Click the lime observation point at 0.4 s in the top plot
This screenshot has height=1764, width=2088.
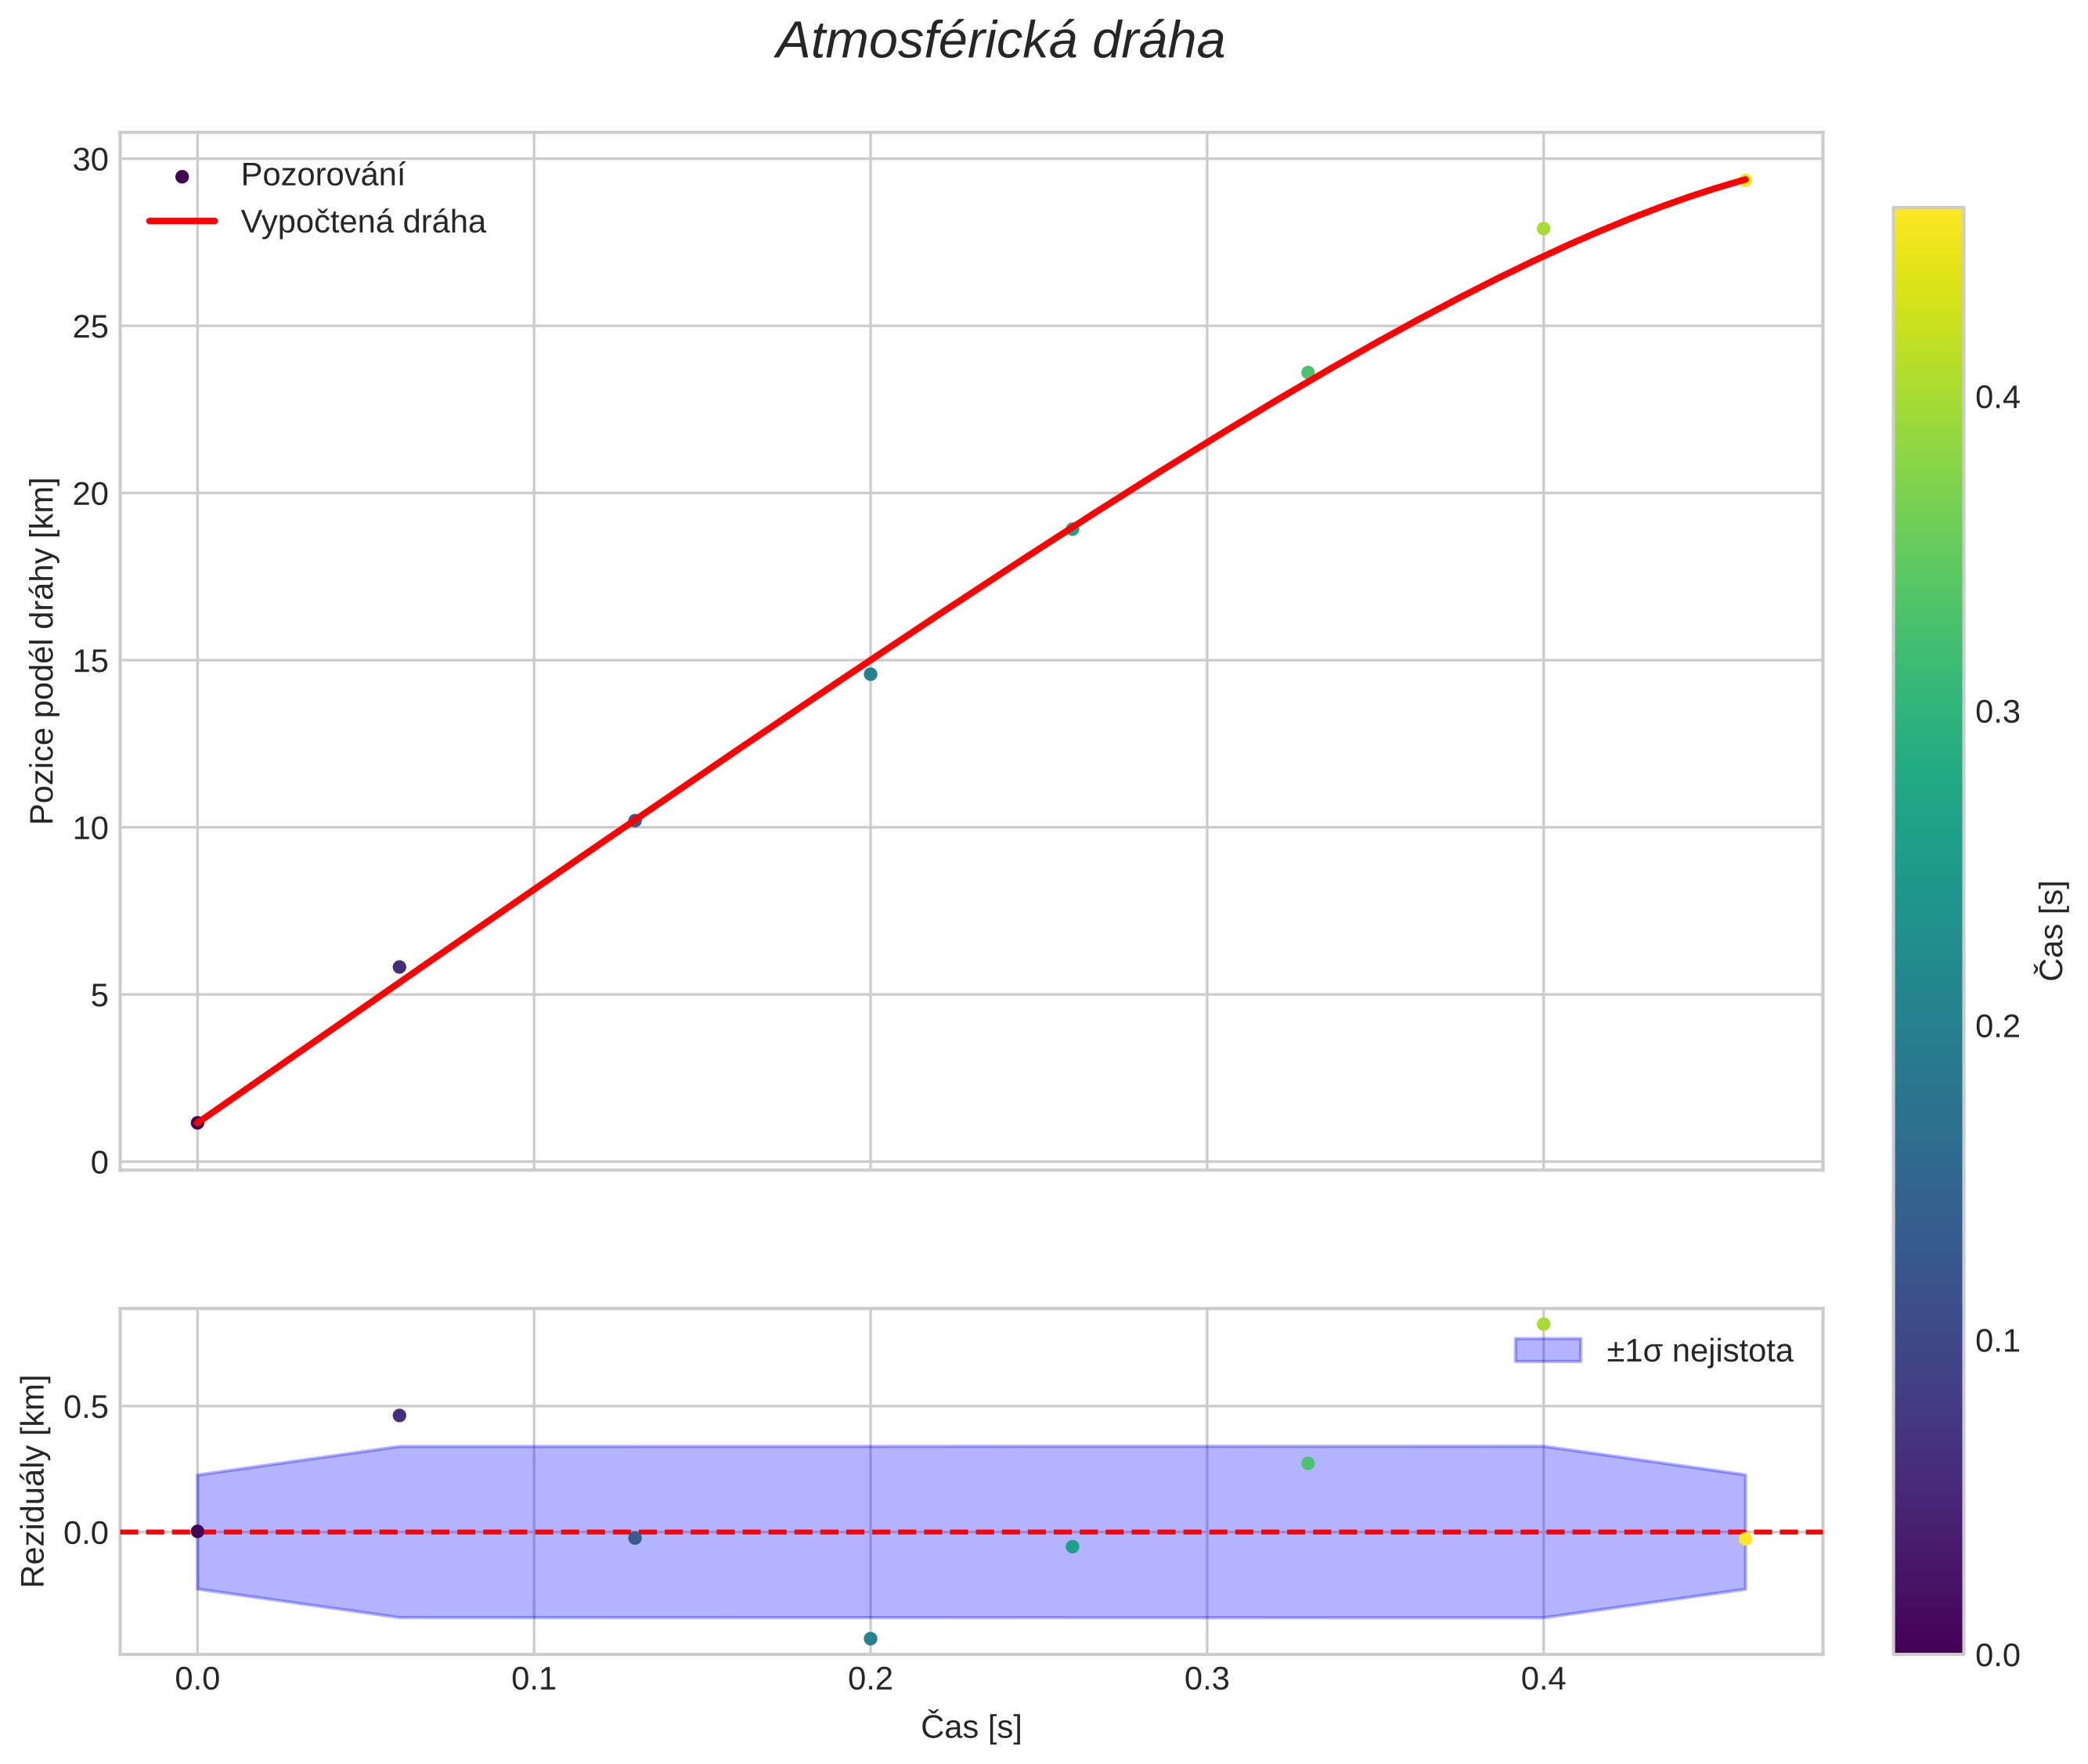1543,229
